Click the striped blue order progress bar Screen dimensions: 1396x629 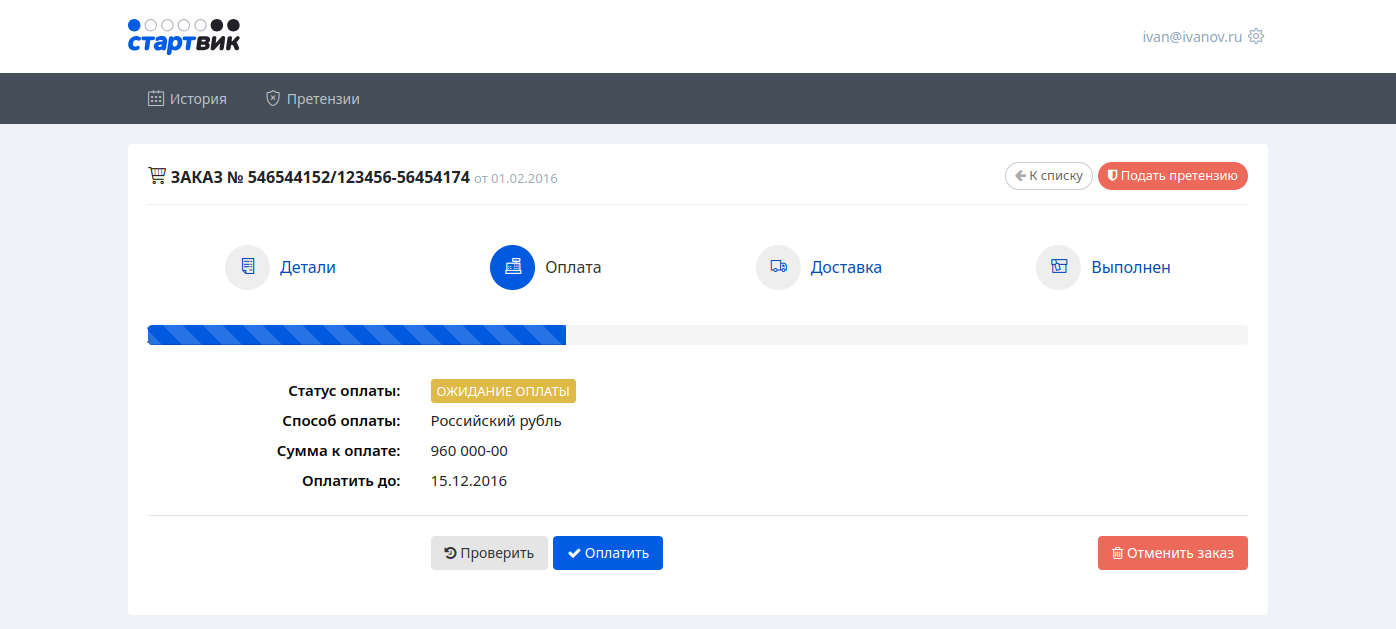coord(357,335)
